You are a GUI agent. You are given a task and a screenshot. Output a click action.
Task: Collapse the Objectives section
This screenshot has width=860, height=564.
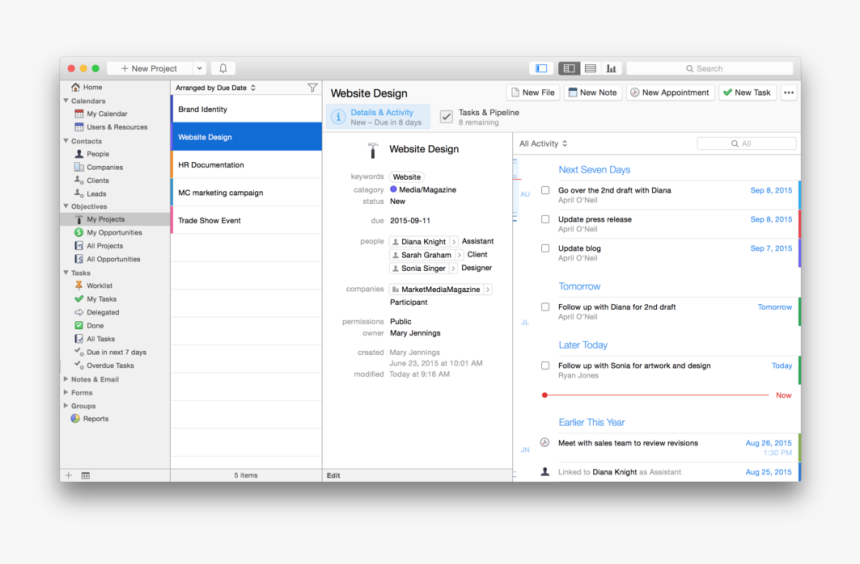click(x=66, y=206)
